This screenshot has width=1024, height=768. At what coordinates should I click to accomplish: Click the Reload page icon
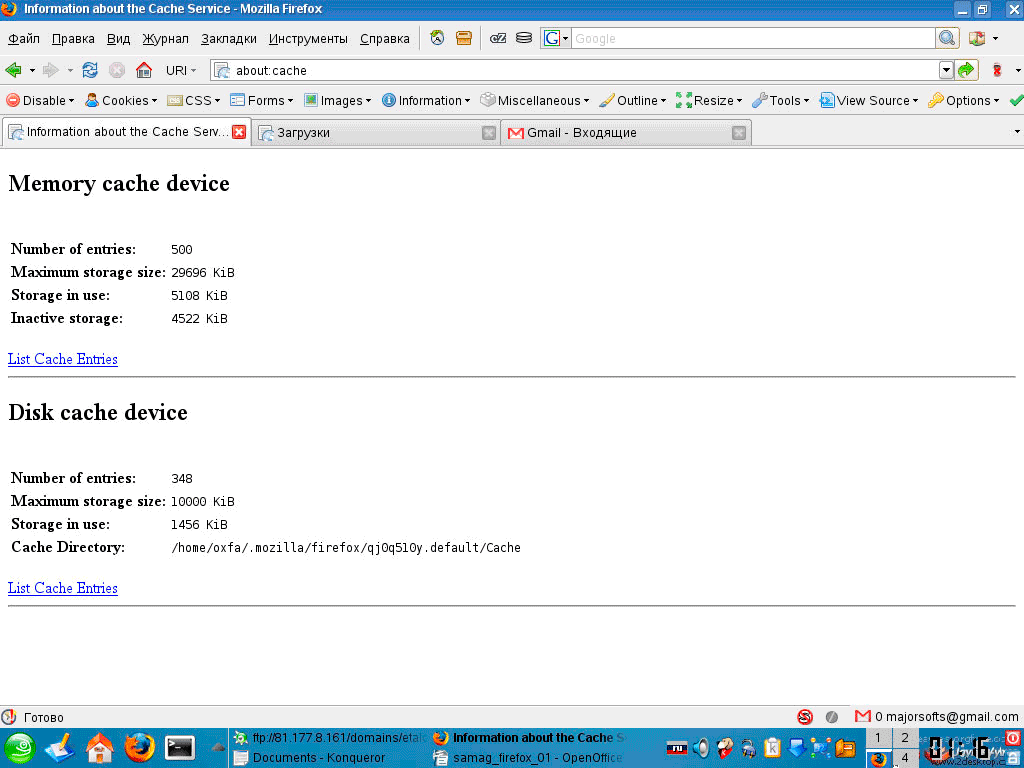(x=90, y=70)
